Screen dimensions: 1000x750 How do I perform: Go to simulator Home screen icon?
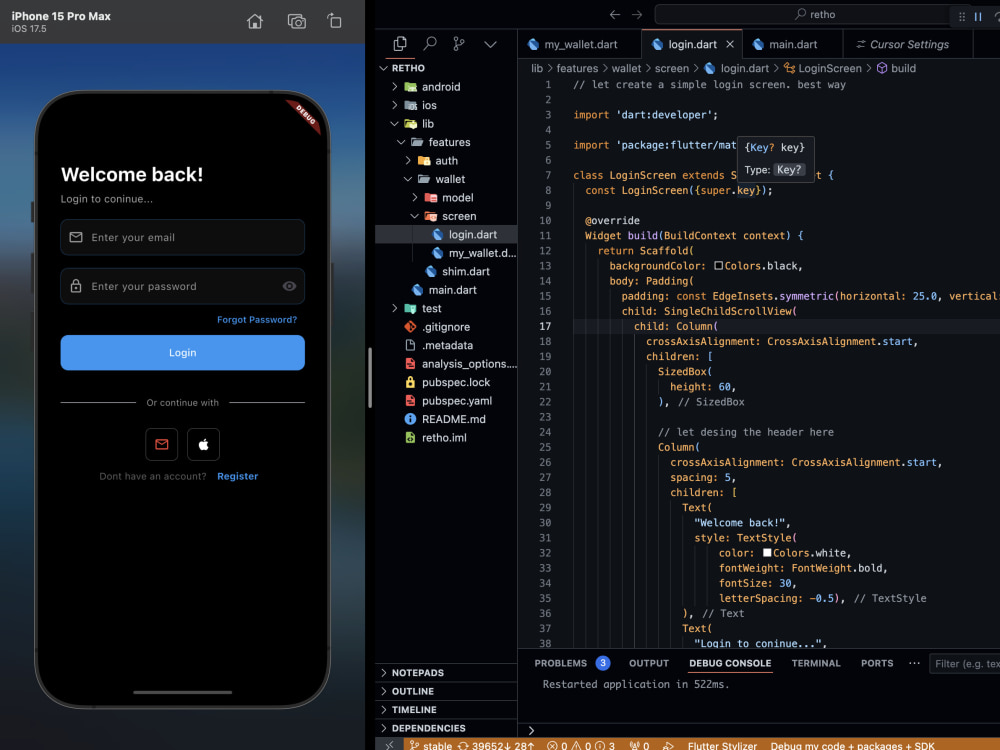(254, 22)
